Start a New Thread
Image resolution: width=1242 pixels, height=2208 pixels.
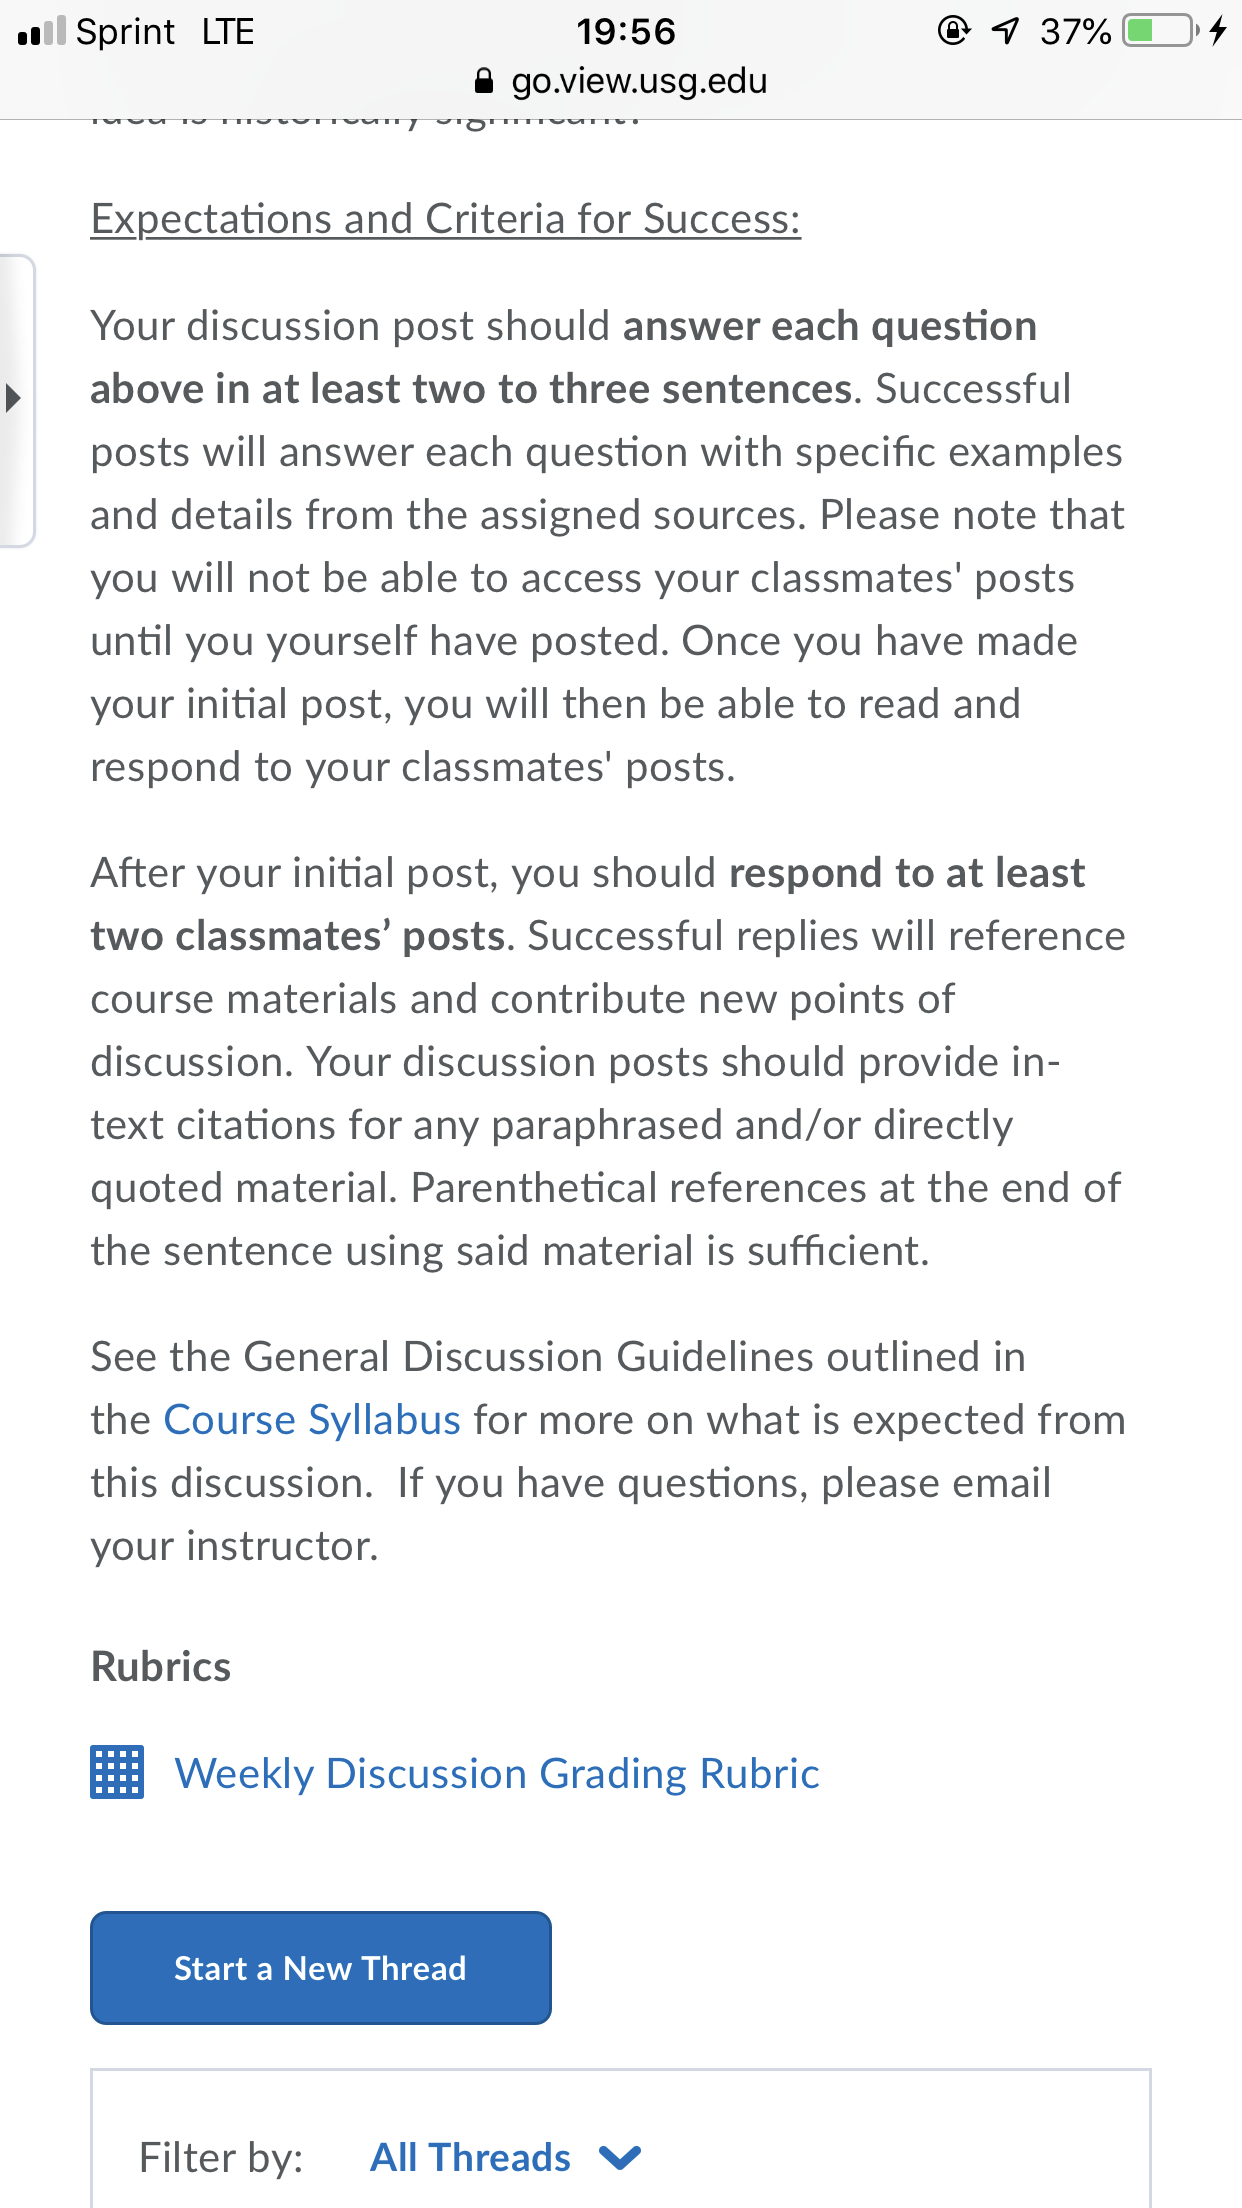click(321, 1968)
